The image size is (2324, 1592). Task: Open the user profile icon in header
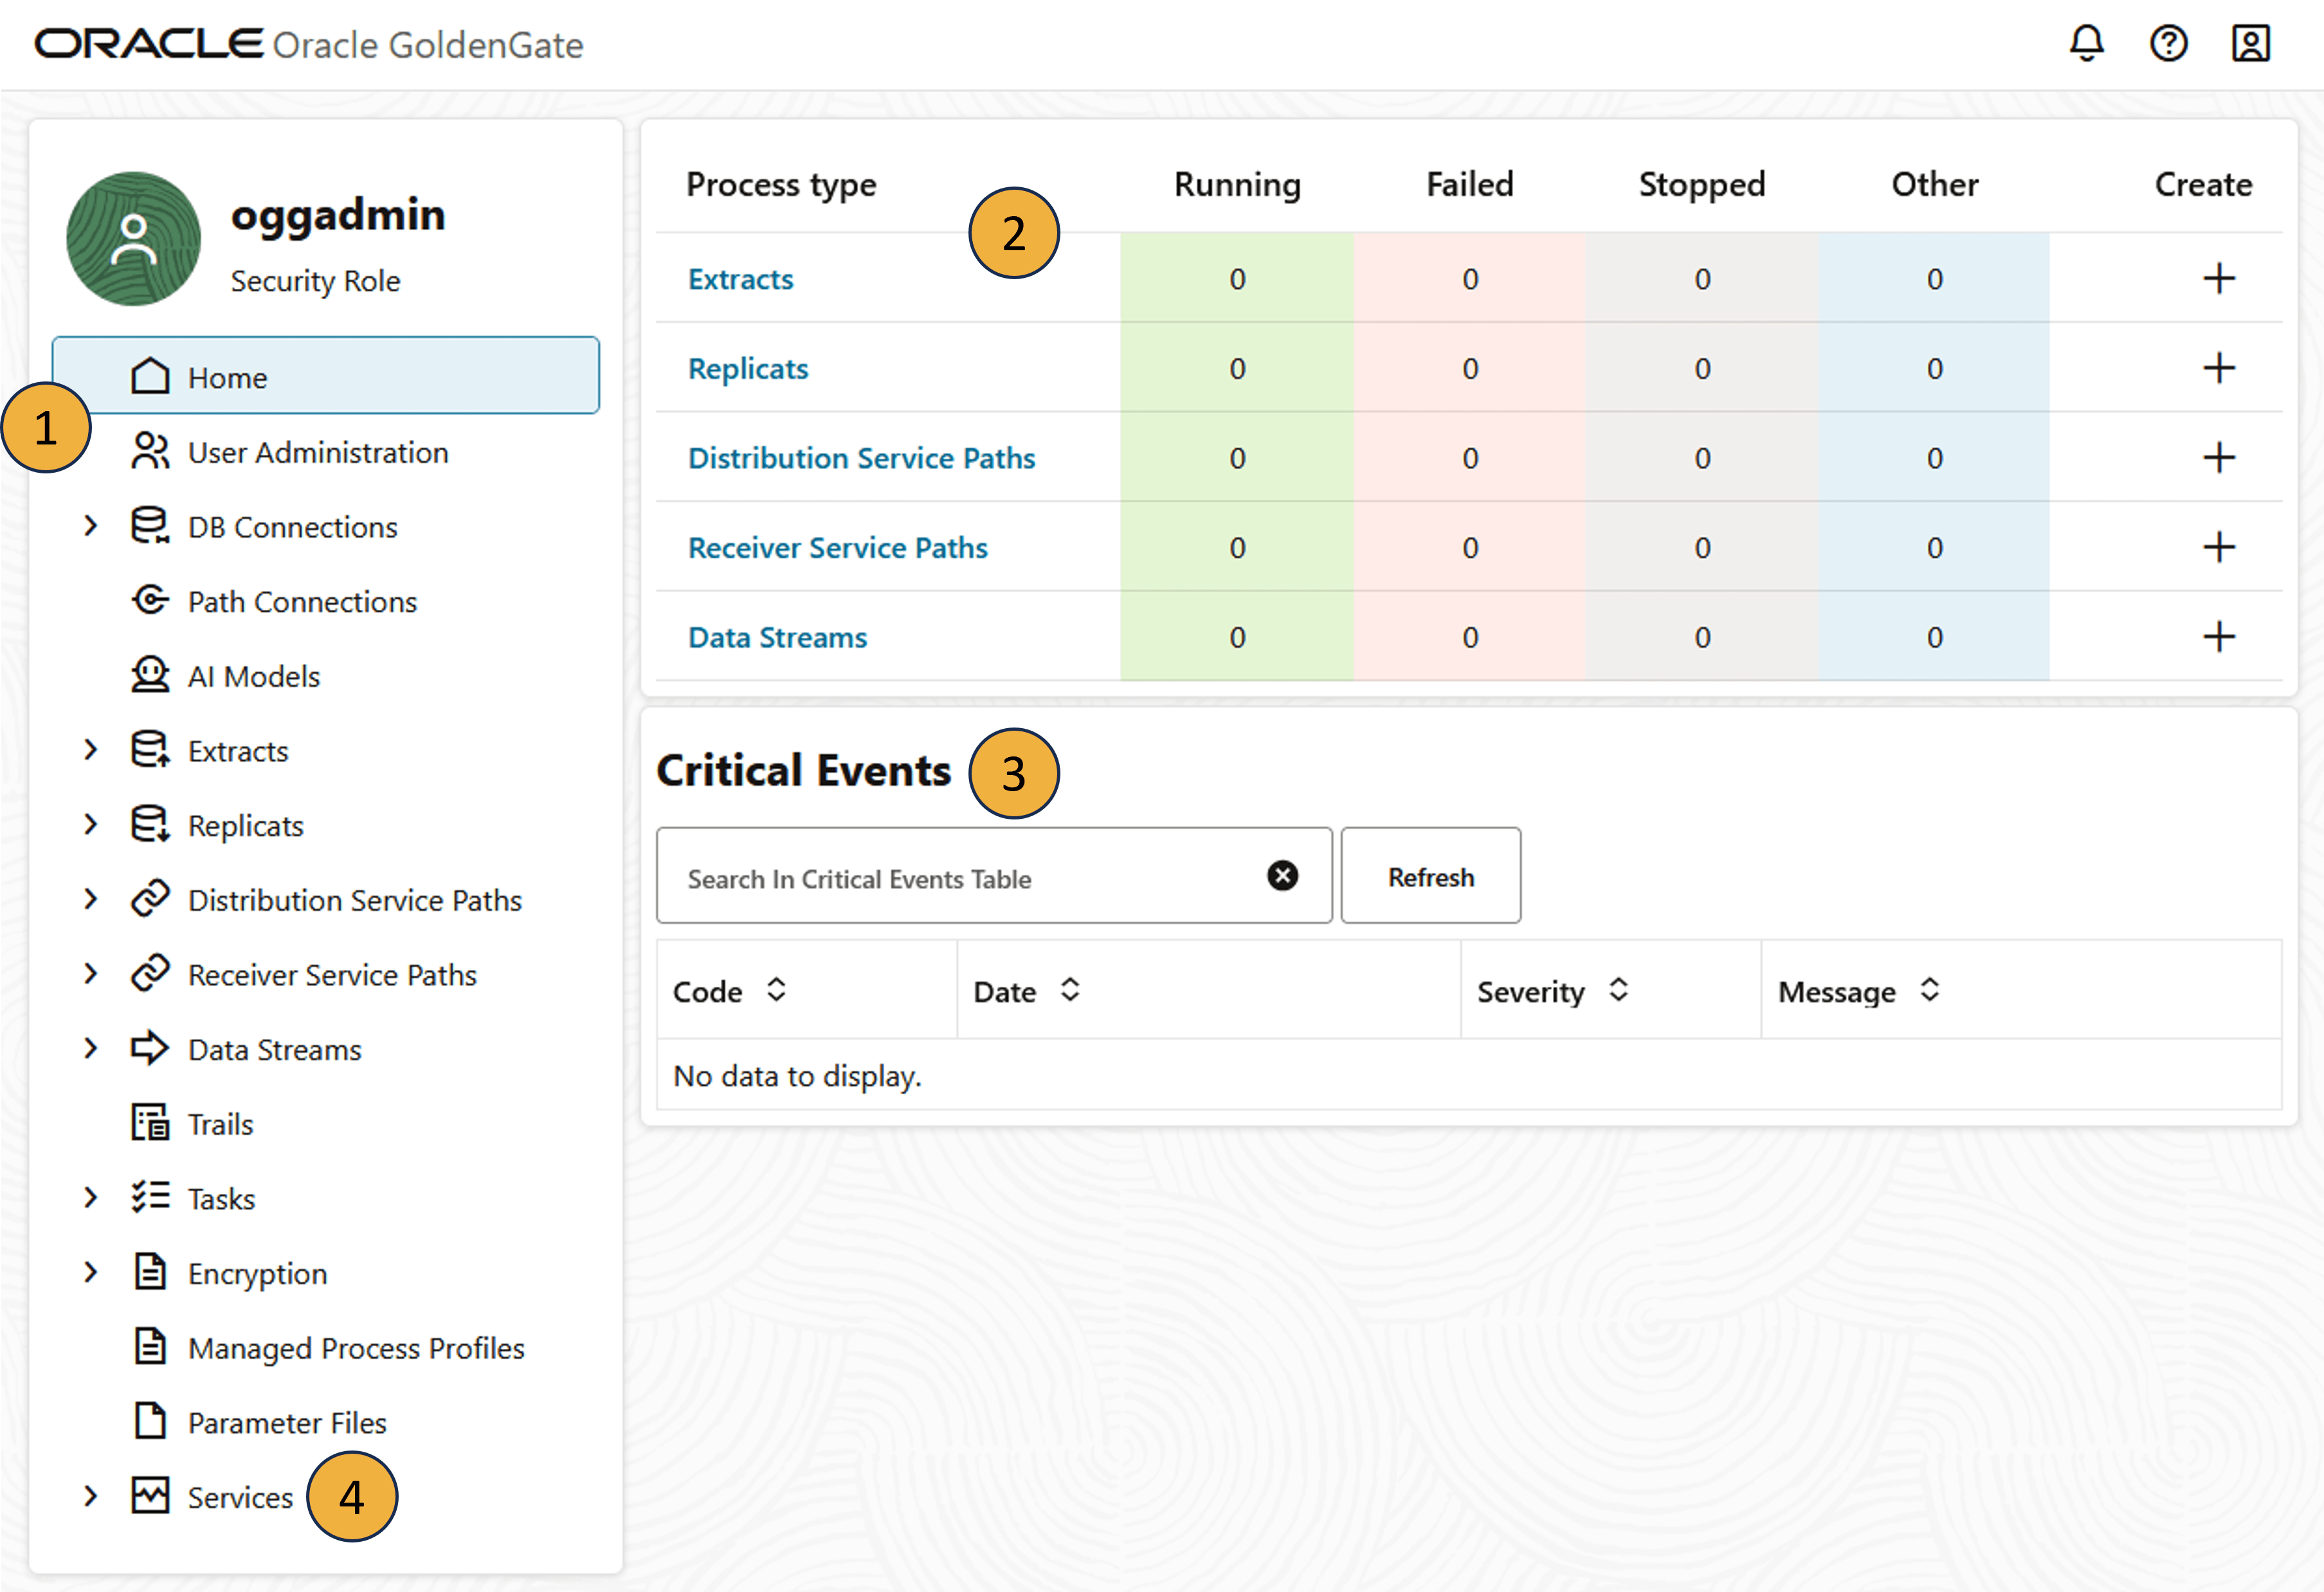click(x=2250, y=44)
